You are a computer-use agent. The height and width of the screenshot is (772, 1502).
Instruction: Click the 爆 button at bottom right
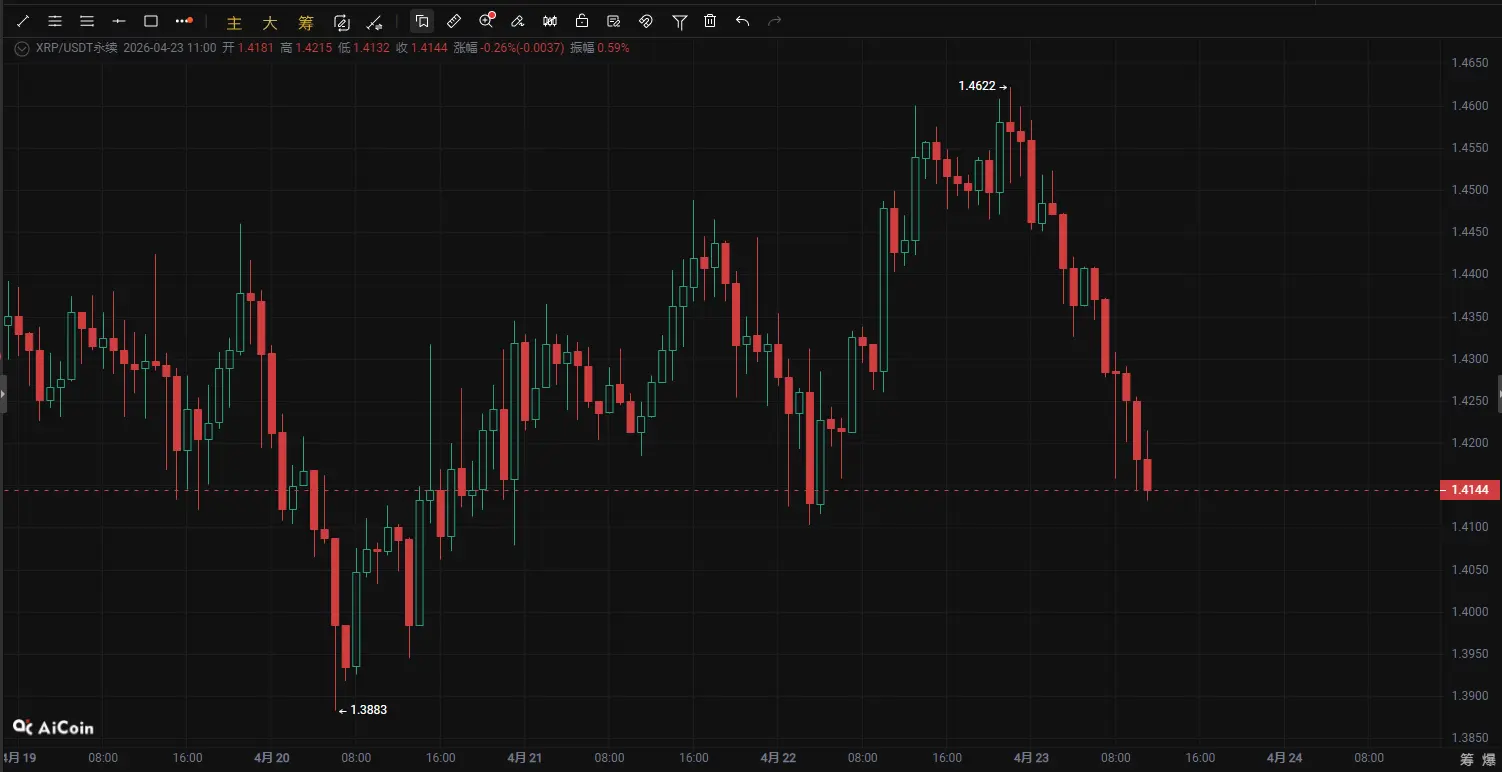pos(1489,759)
